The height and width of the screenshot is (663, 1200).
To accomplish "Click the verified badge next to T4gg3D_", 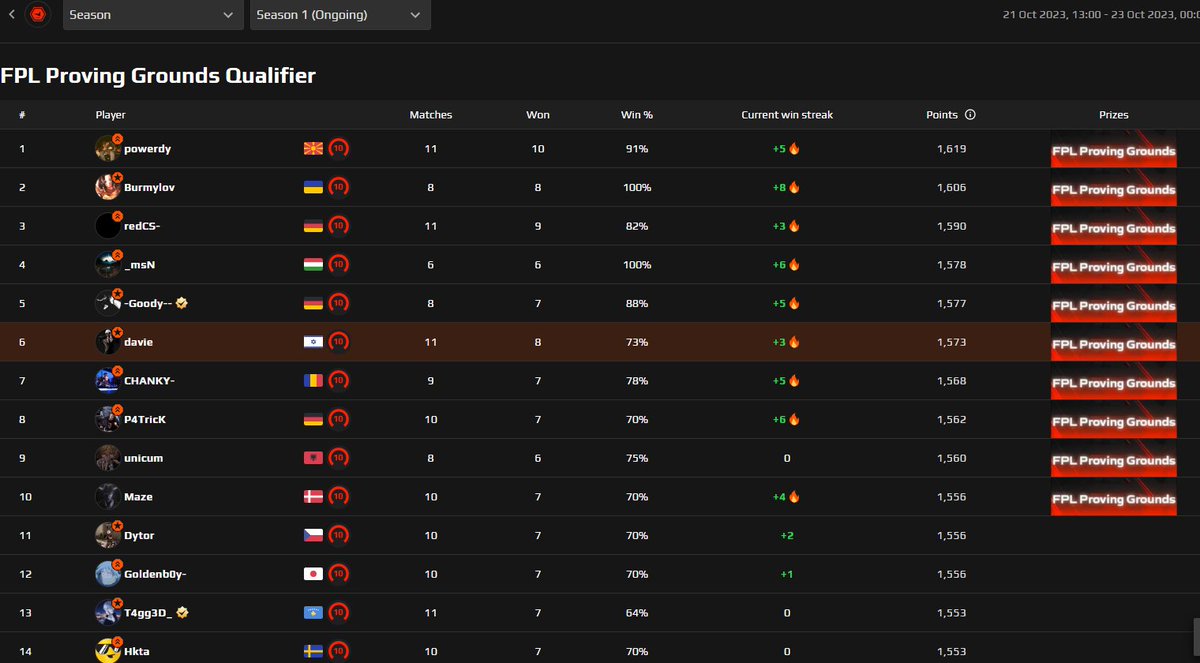I will (182, 613).
